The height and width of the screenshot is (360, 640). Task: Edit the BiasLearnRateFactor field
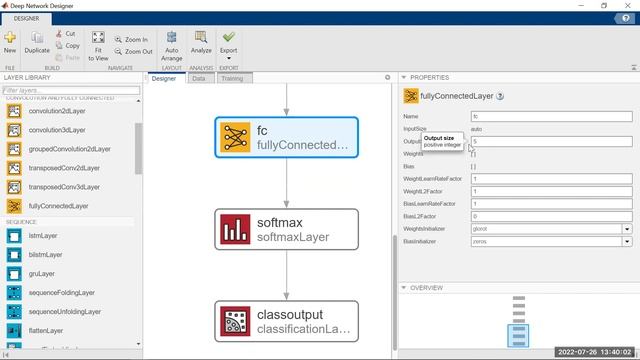pos(551,204)
